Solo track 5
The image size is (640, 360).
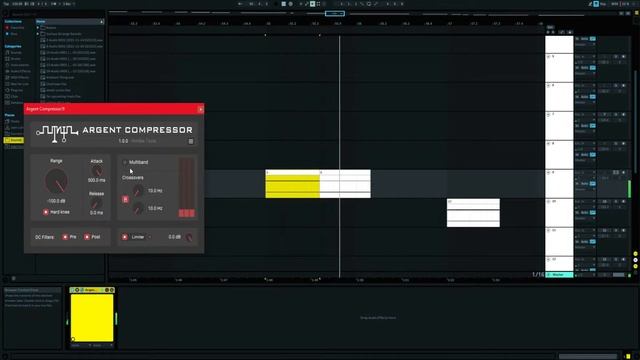[x=616, y=57]
